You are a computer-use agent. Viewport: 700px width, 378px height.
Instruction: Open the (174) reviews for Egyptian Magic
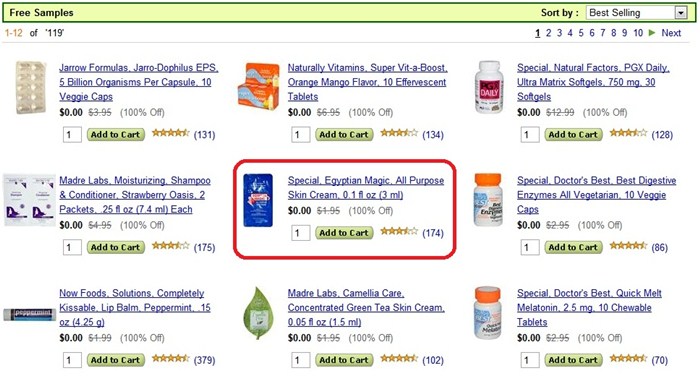coord(433,233)
